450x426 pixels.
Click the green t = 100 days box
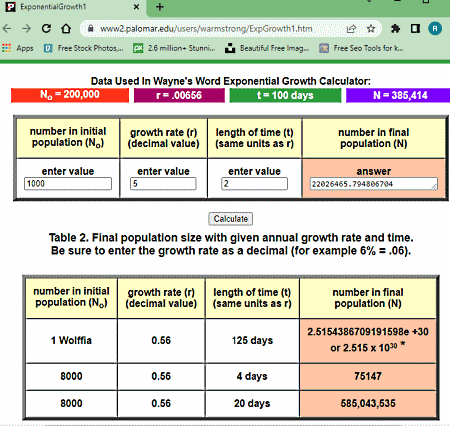click(x=285, y=95)
